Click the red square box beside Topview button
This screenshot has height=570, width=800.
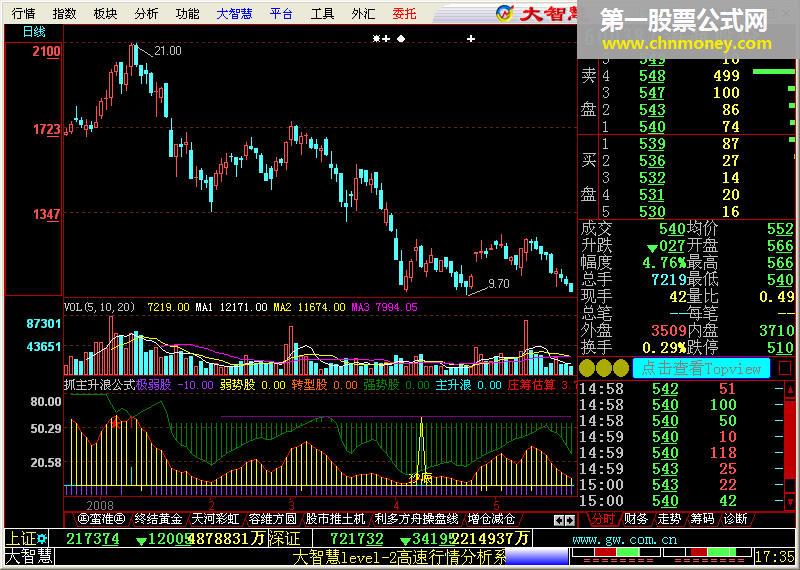point(786,368)
